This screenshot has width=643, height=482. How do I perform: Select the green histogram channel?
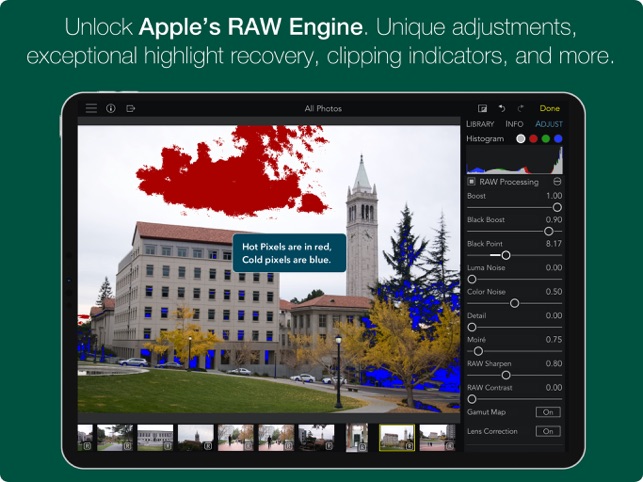point(545,139)
